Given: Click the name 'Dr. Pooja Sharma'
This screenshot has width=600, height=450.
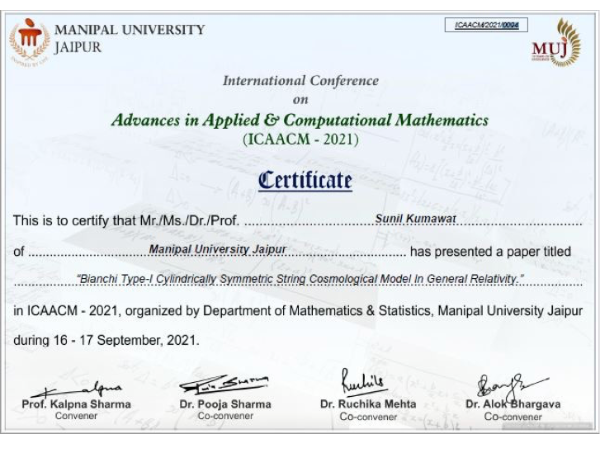Looking at the screenshot, I should click(225, 404).
